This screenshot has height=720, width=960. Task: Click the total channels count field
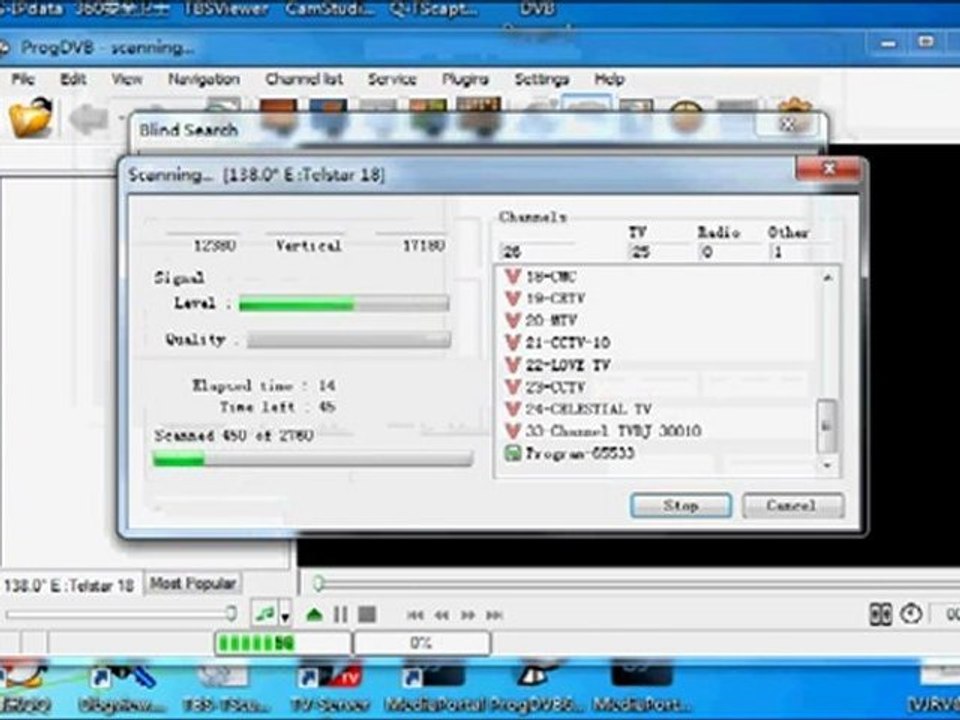(x=538, y=252)
